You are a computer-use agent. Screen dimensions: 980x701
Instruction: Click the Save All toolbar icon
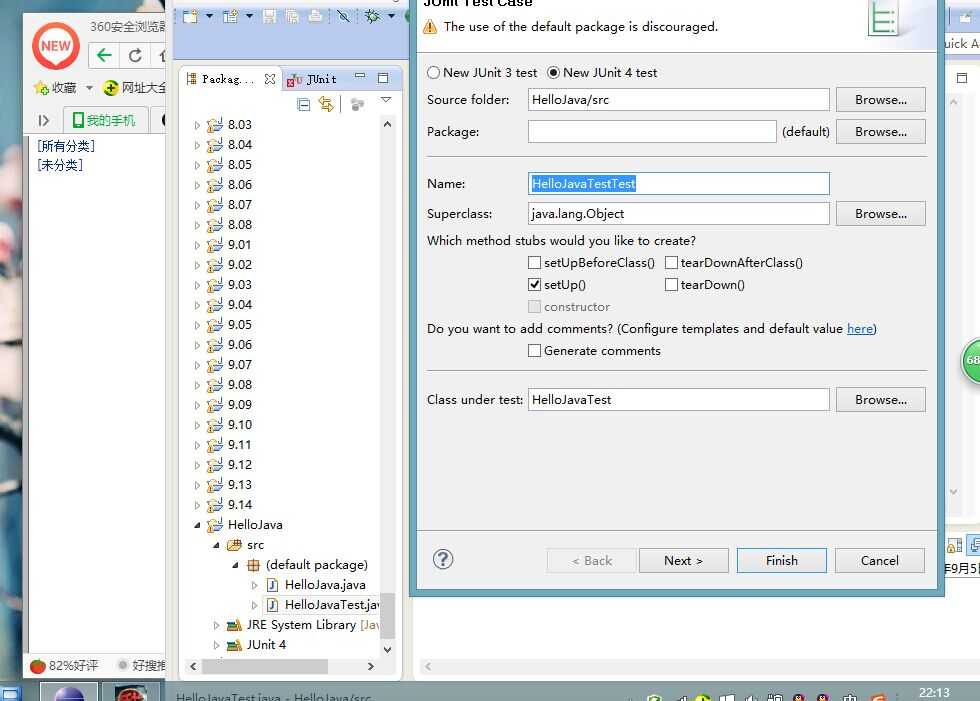292,16
